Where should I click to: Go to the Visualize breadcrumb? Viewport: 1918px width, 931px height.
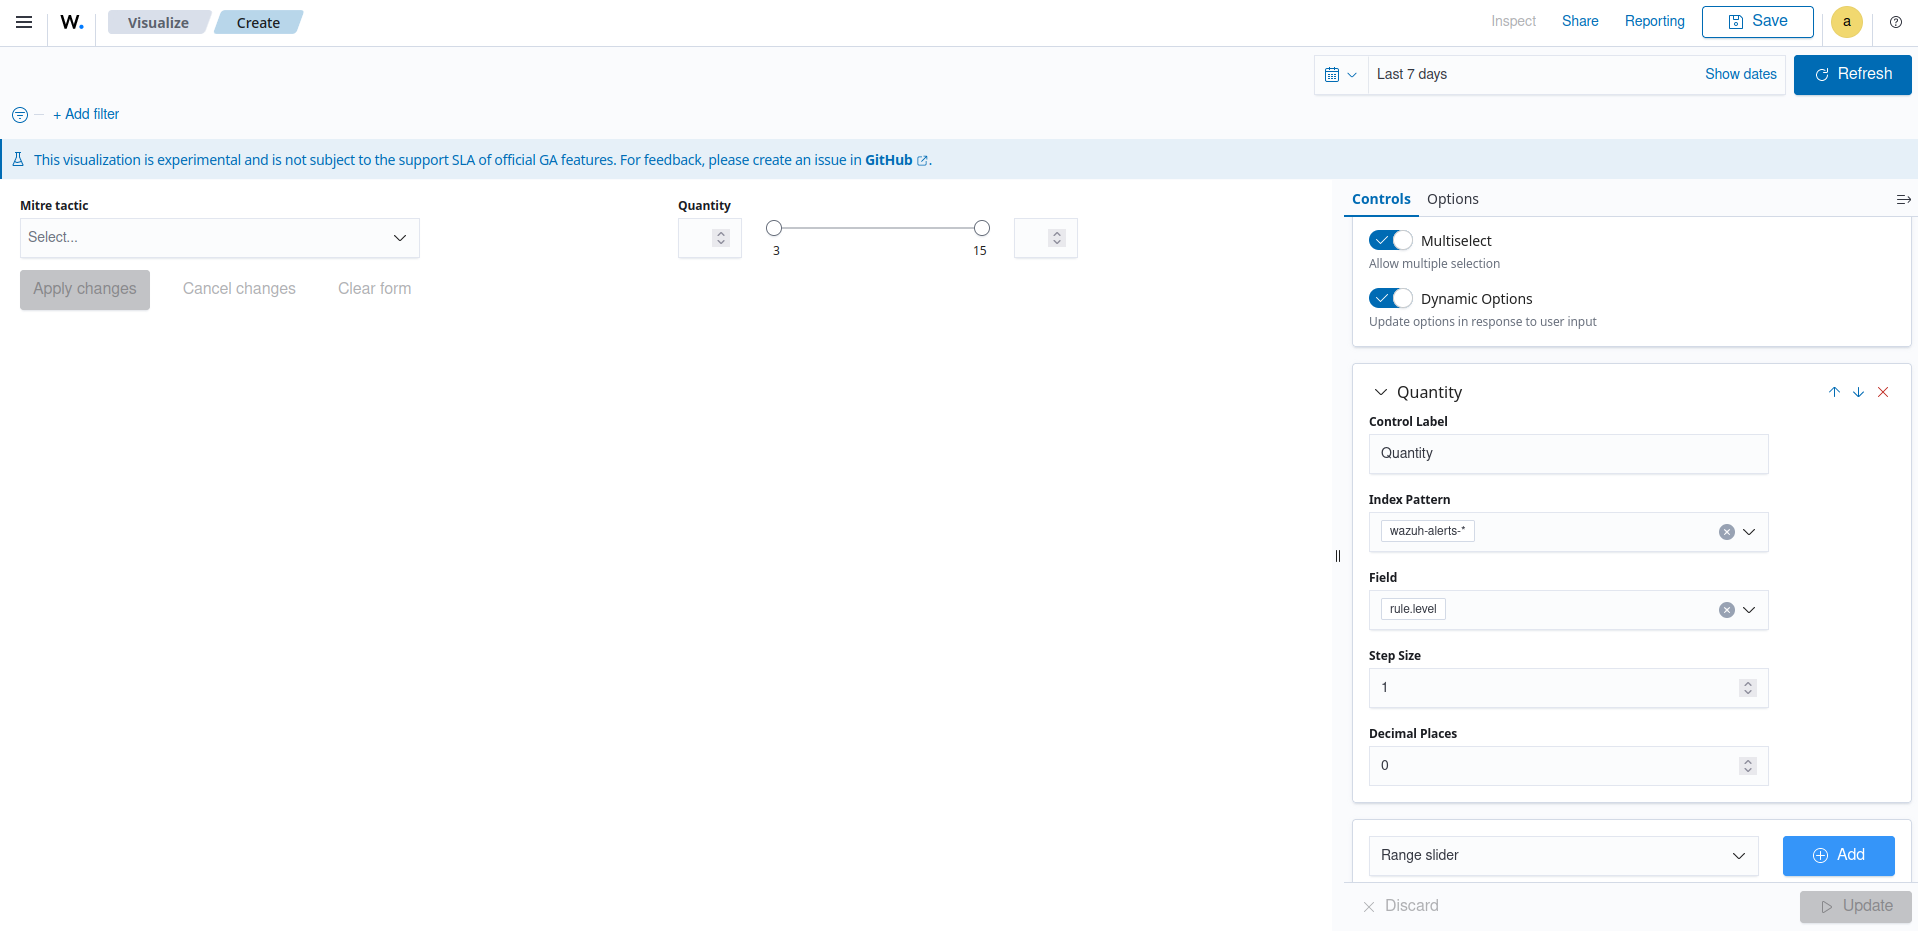point(158,23)
